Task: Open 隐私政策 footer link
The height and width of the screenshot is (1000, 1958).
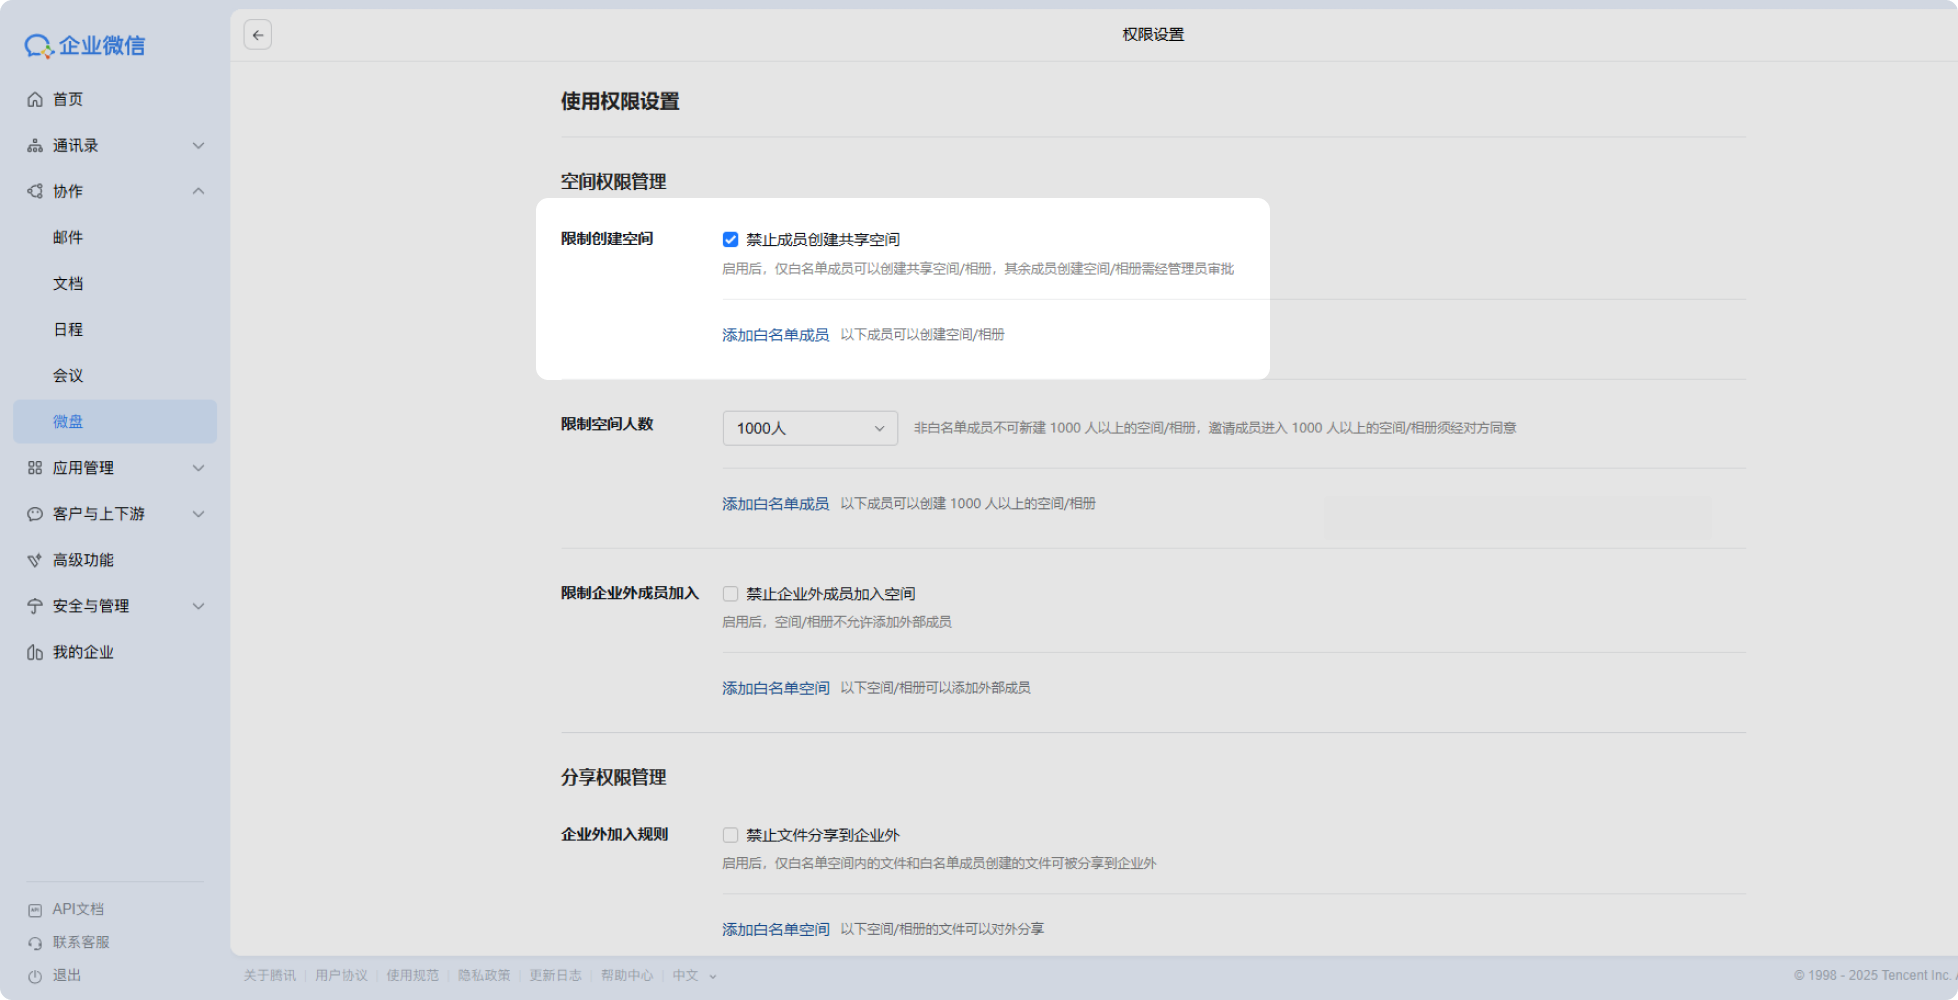Action: click(x=484, y=975)
